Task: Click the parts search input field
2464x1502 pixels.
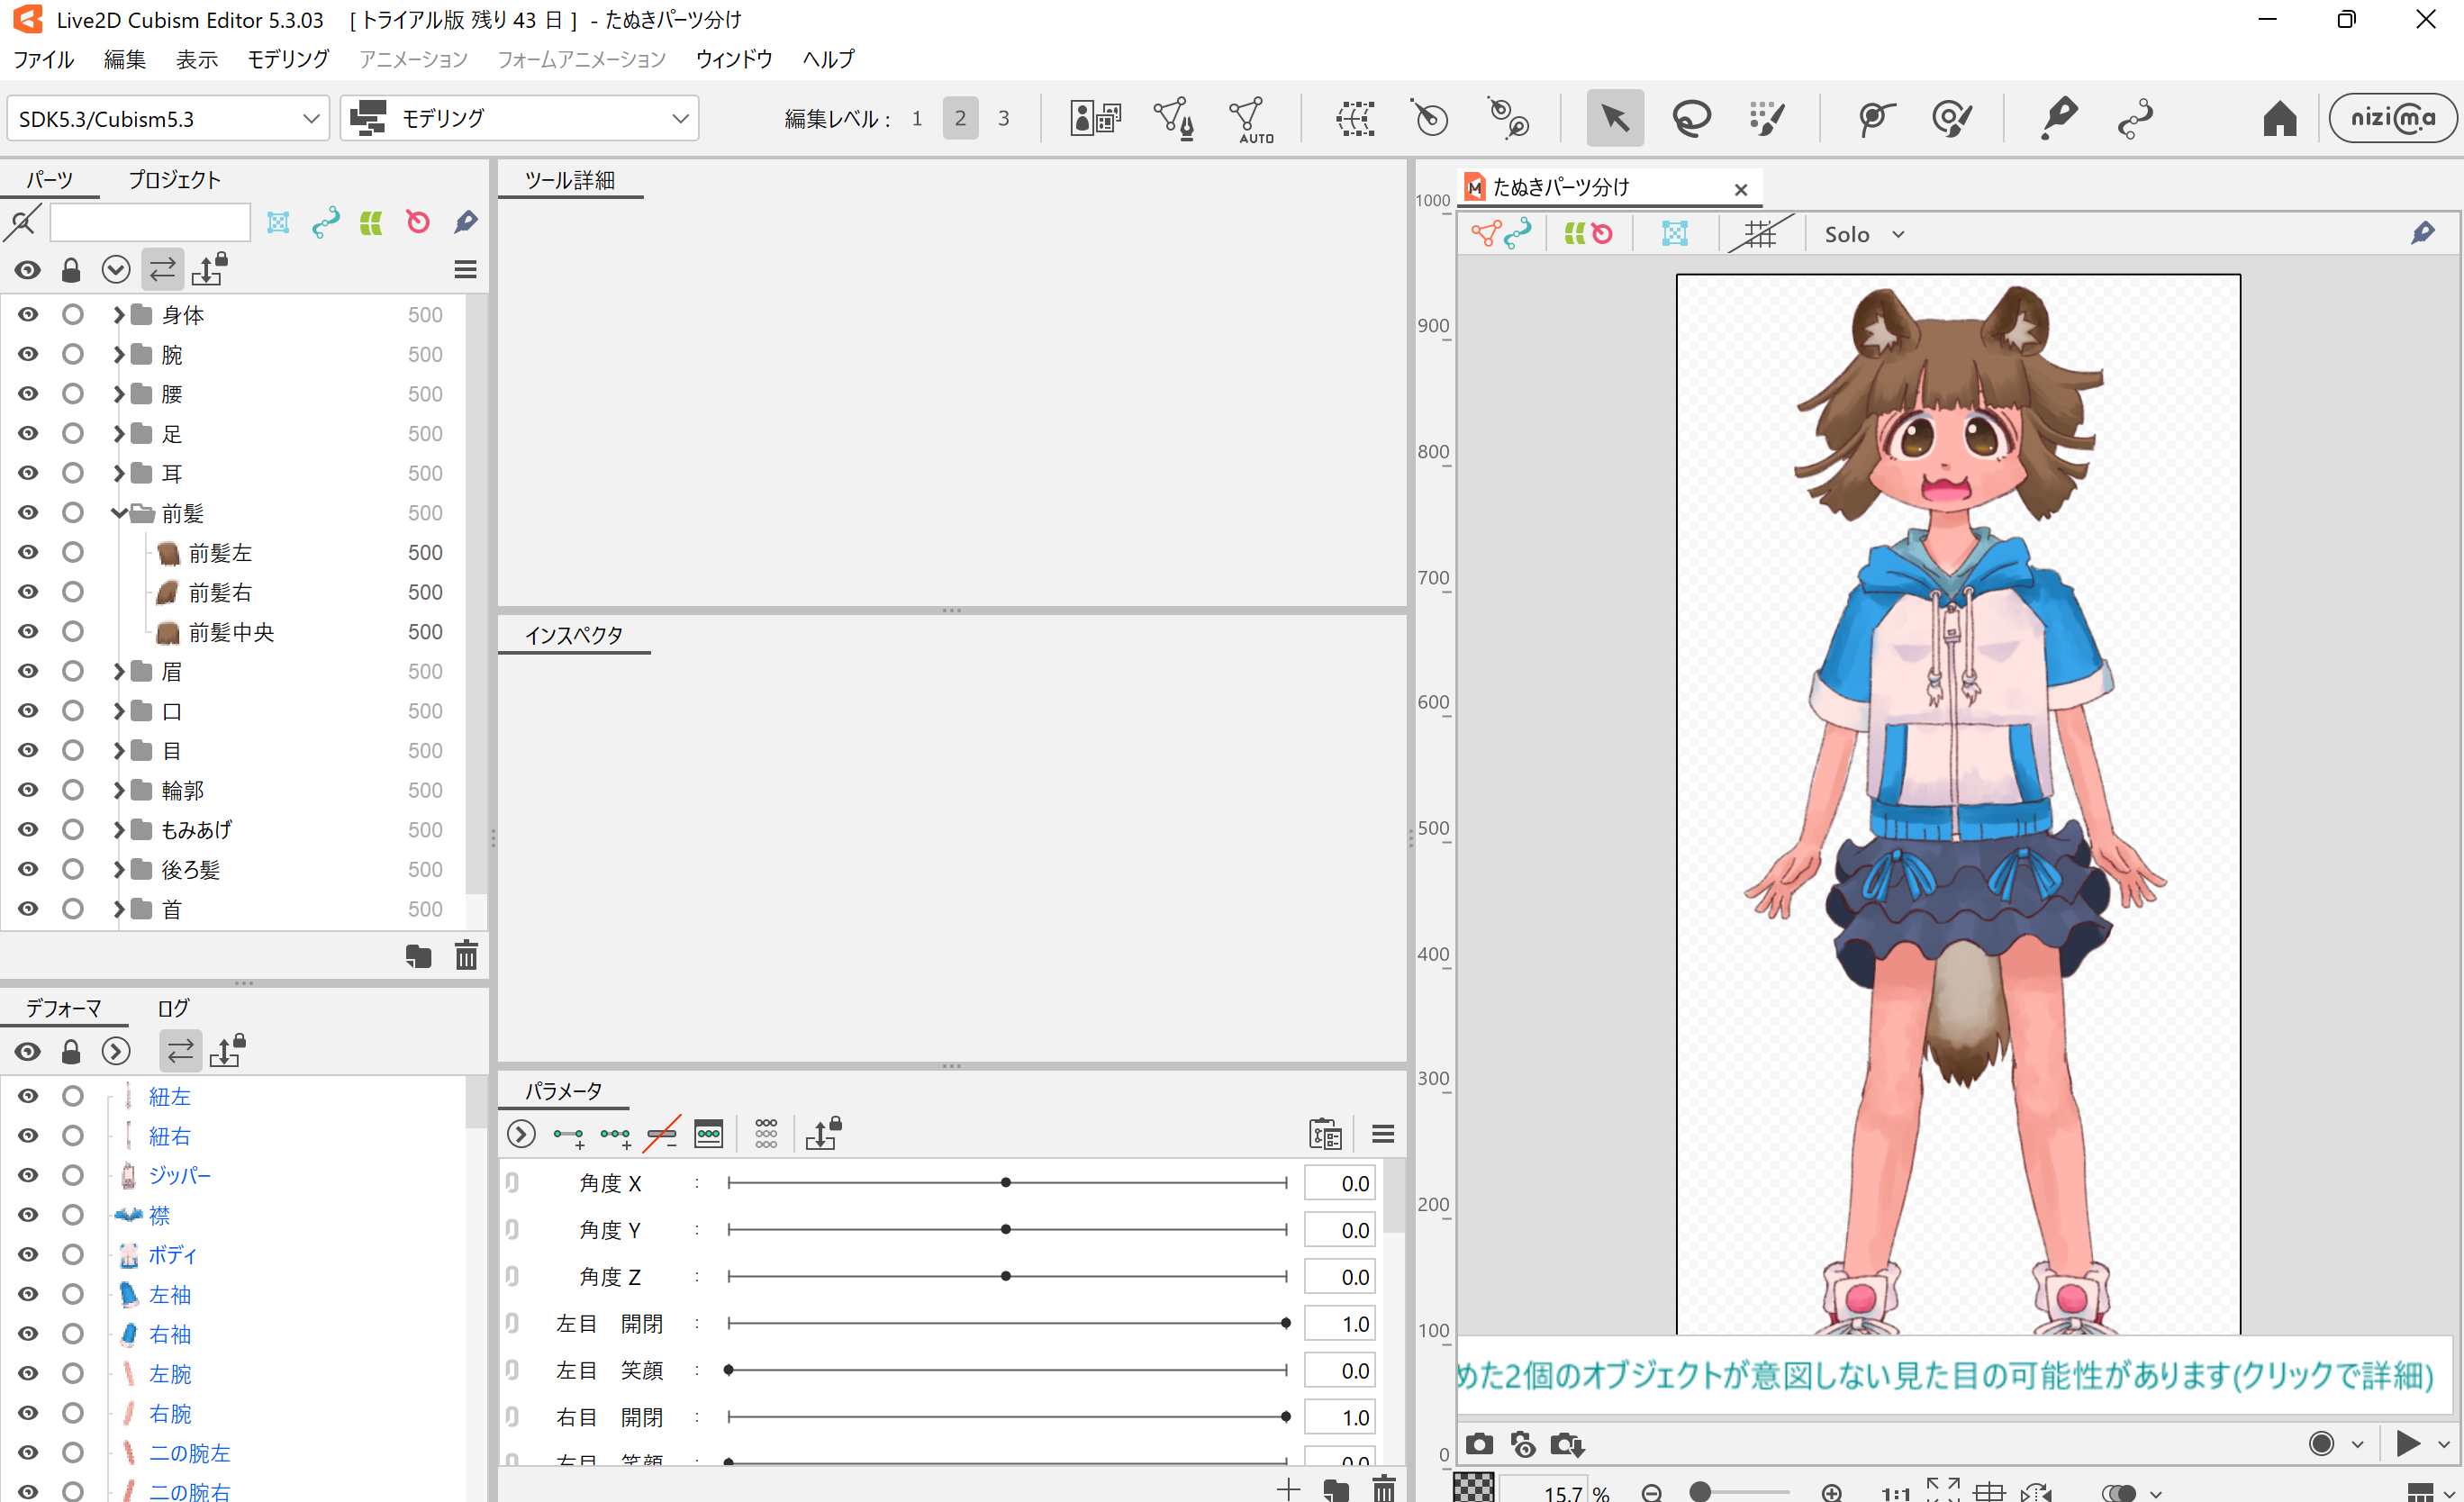Action: pyautogui.click(x=150, y=222)
